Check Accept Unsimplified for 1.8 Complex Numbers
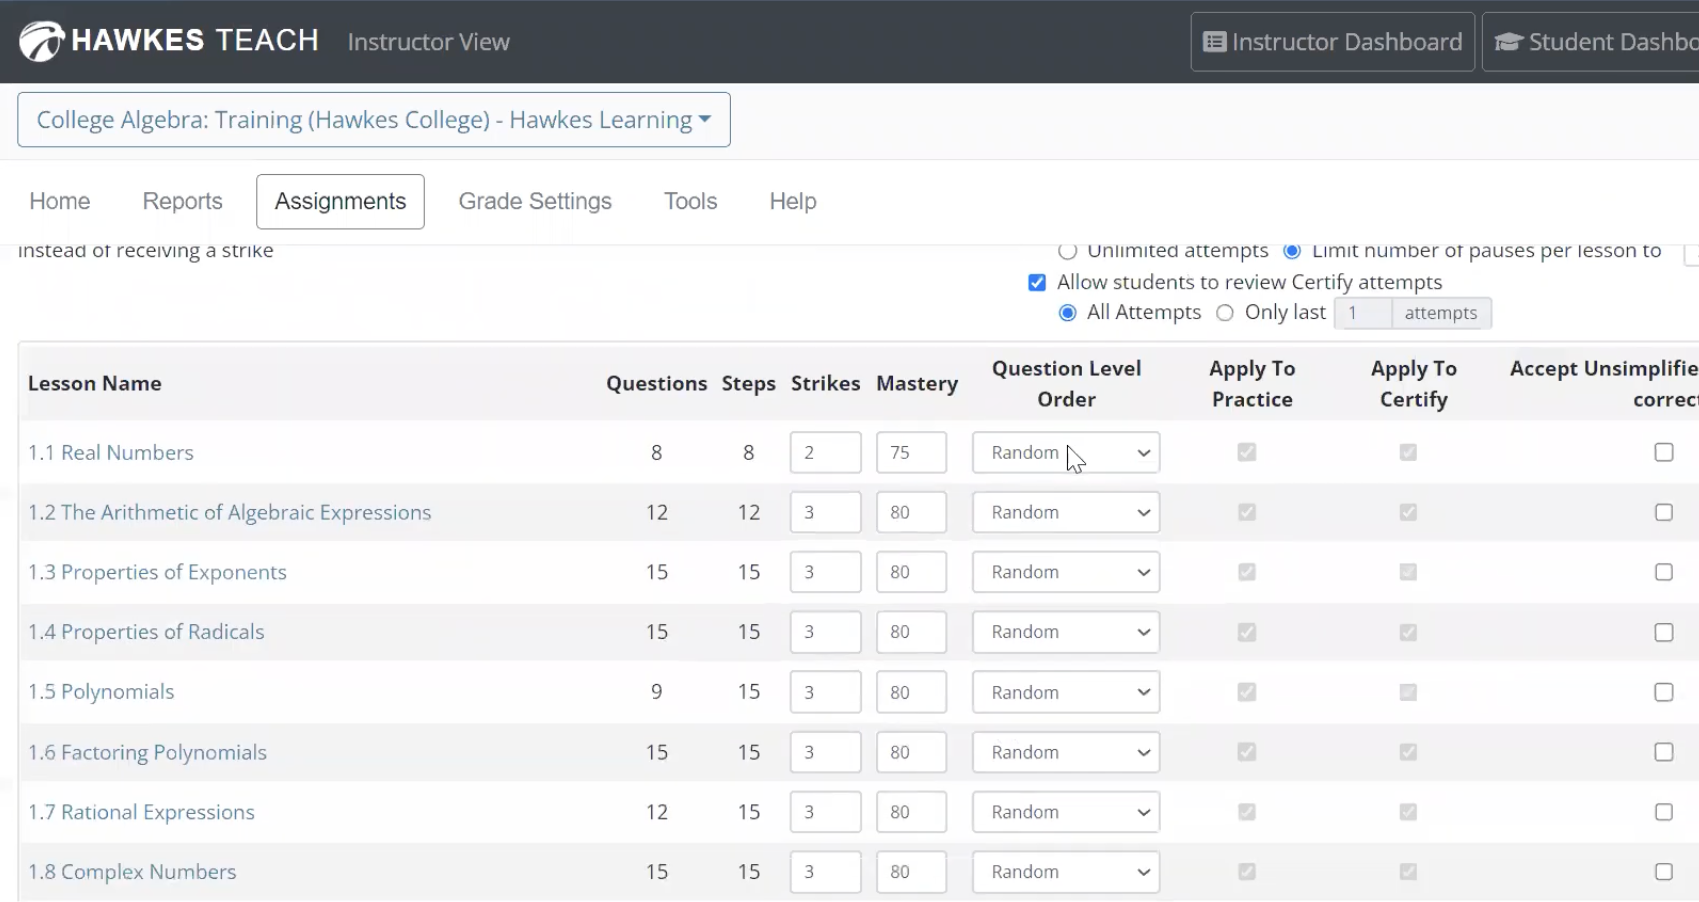Image resolution: width=1699 pixels, height=902 pixels. click(1664, 872)
